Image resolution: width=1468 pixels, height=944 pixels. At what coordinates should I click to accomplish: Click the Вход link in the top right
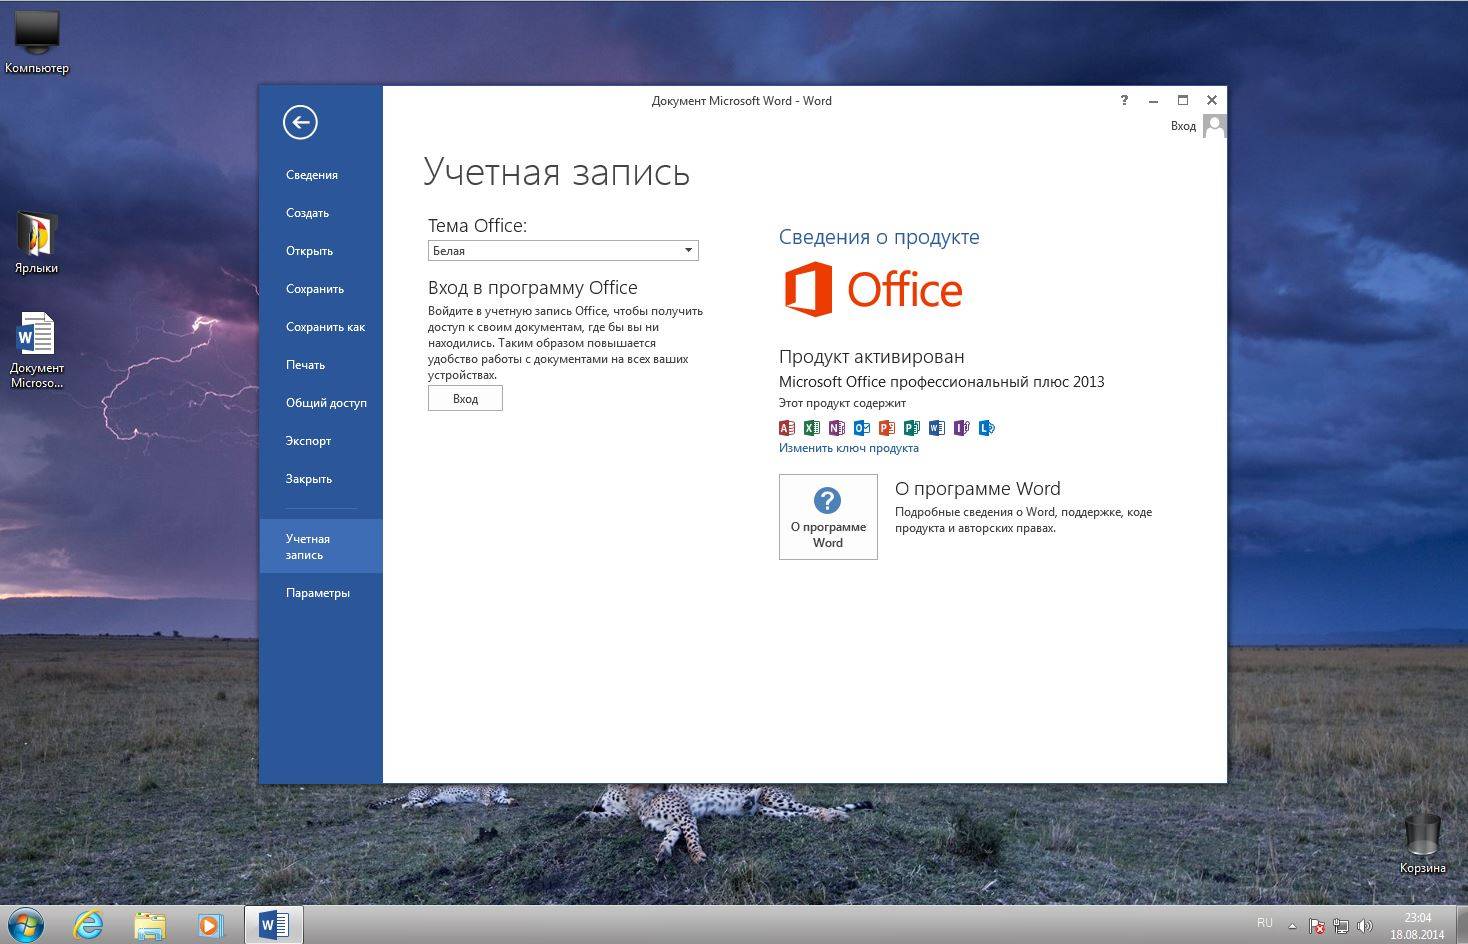click(1183, 126)
